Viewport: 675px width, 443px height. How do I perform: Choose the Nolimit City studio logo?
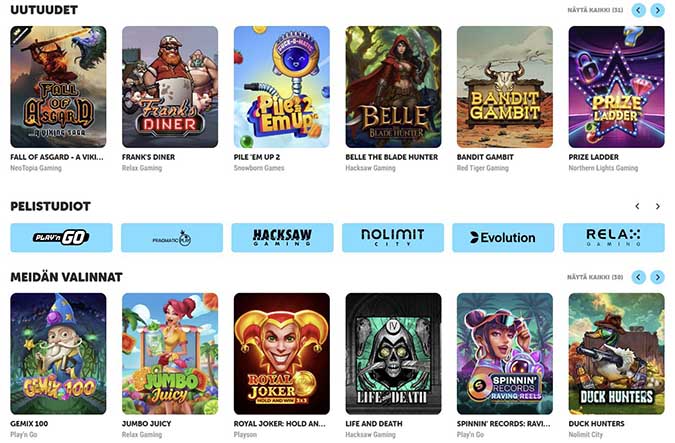point(393,237)
